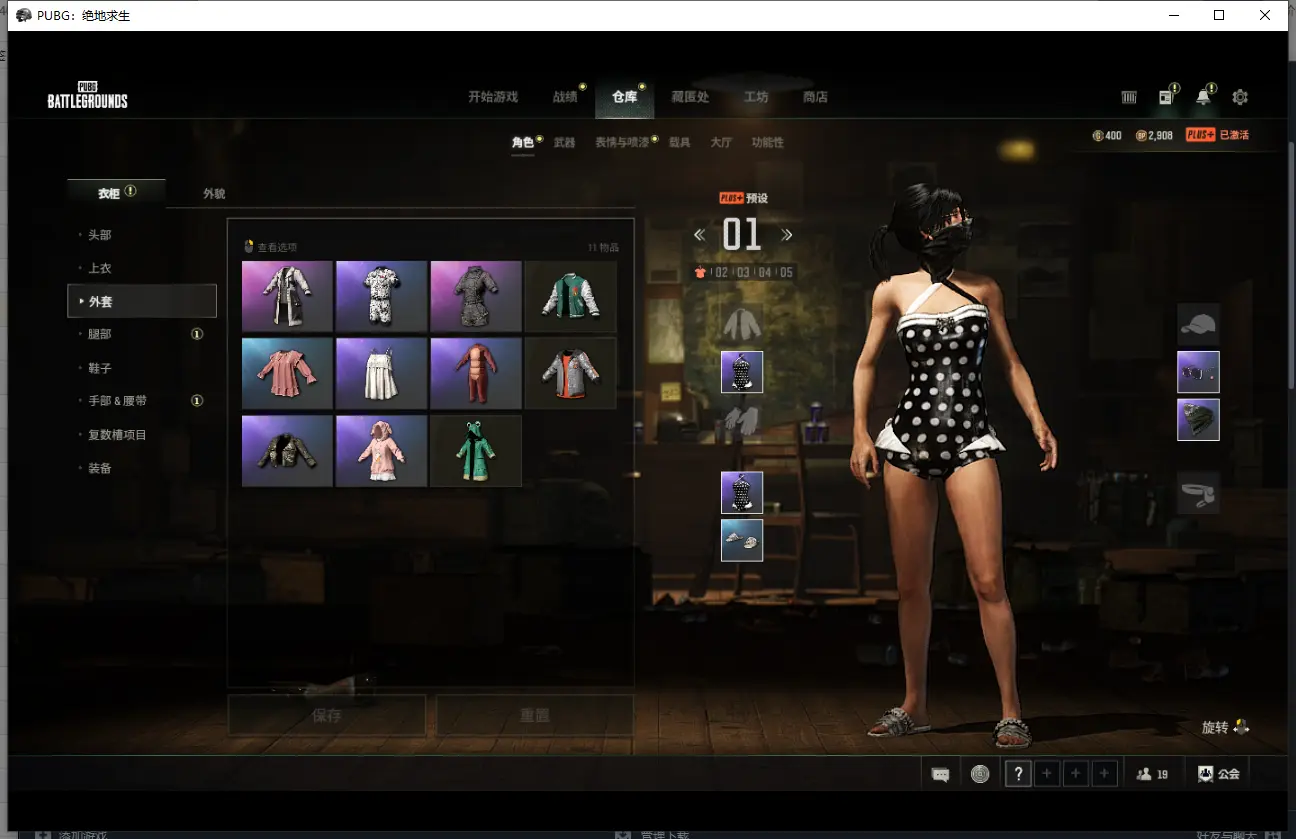Open the notifications bell icon
Screen dimensions: 1296x839
(1203, 97)
